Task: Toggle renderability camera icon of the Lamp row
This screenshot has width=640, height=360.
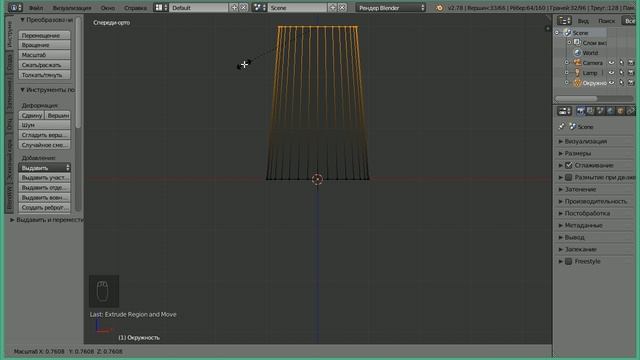Action: 631,73
